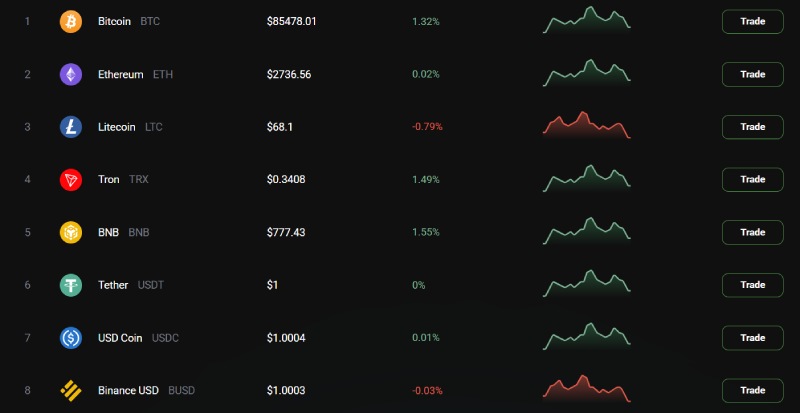Click the BUSD ticker symbol
The width and height of the screenshot is (800, 413).
click(182, 391)
